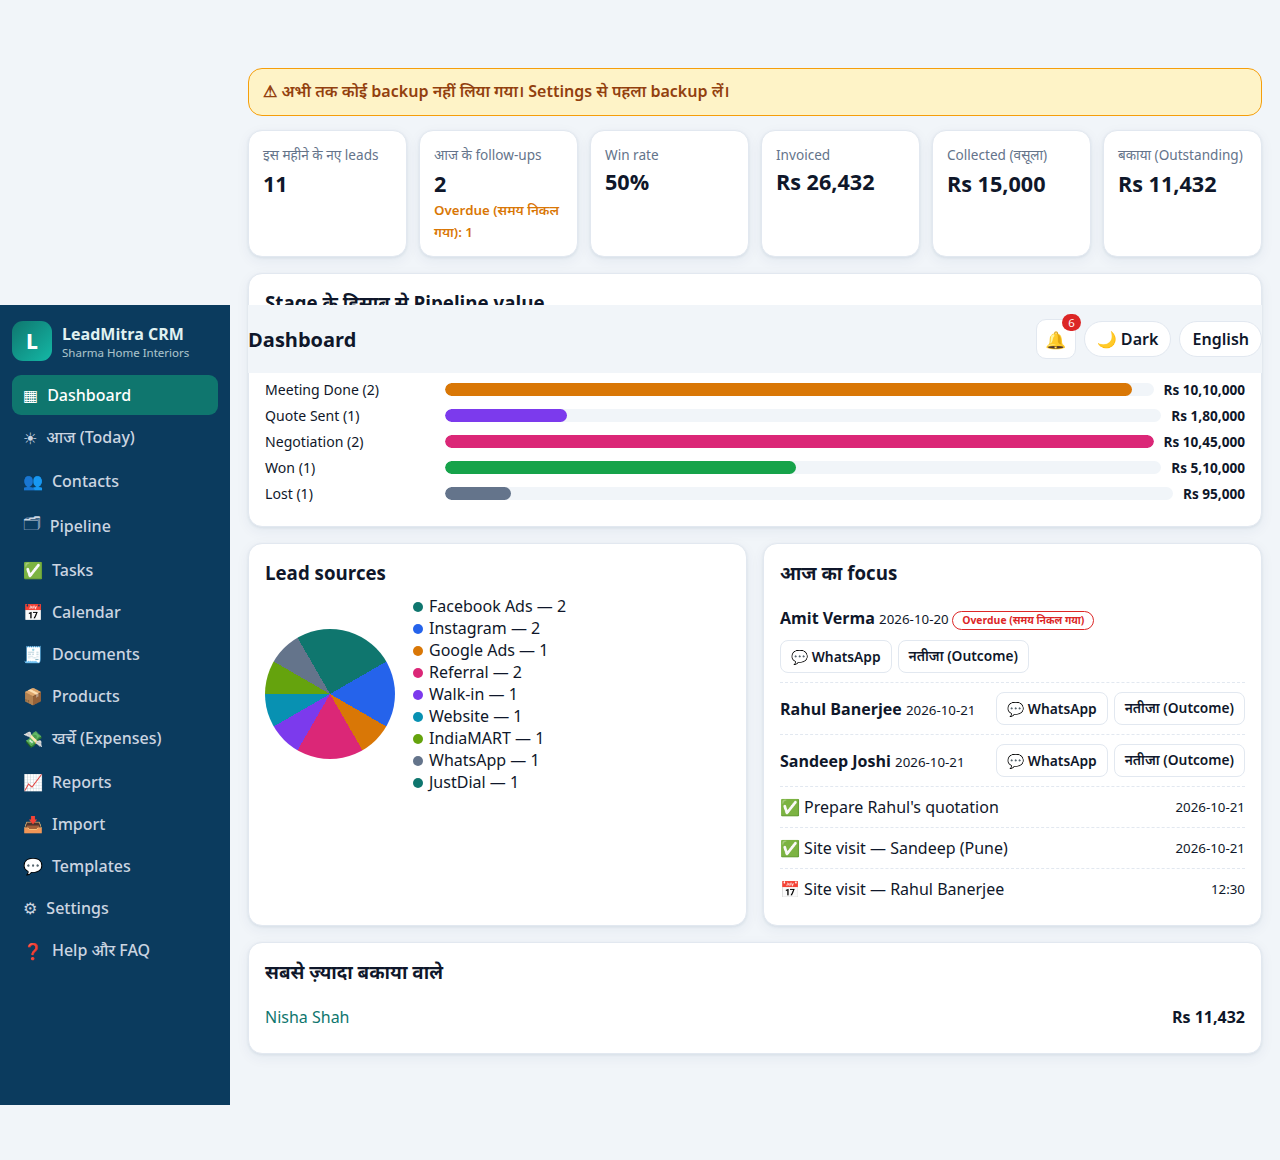Switch language to English
Viewport: 1280px width, 1160px height.
[1220, 339]
